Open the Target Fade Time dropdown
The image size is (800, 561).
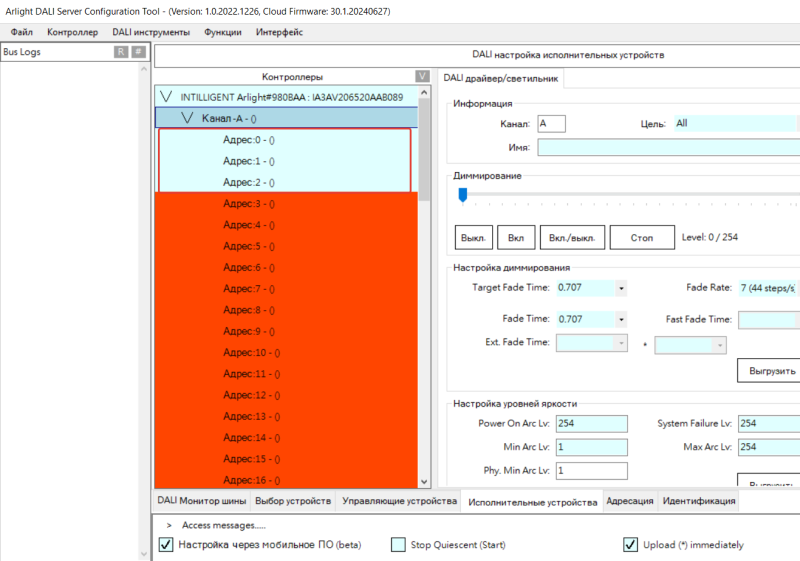(621, 288)
